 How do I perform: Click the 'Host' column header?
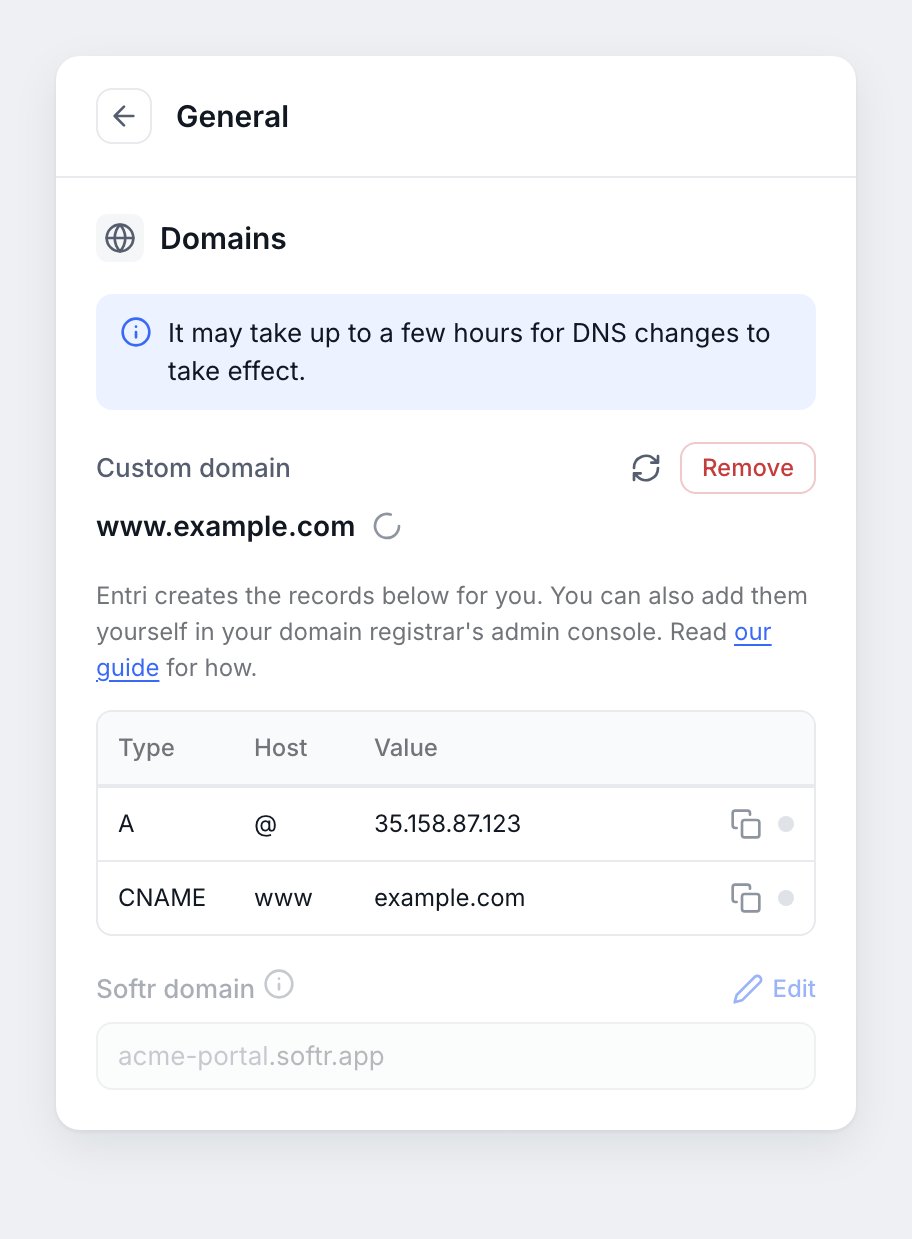pos(281,748)
